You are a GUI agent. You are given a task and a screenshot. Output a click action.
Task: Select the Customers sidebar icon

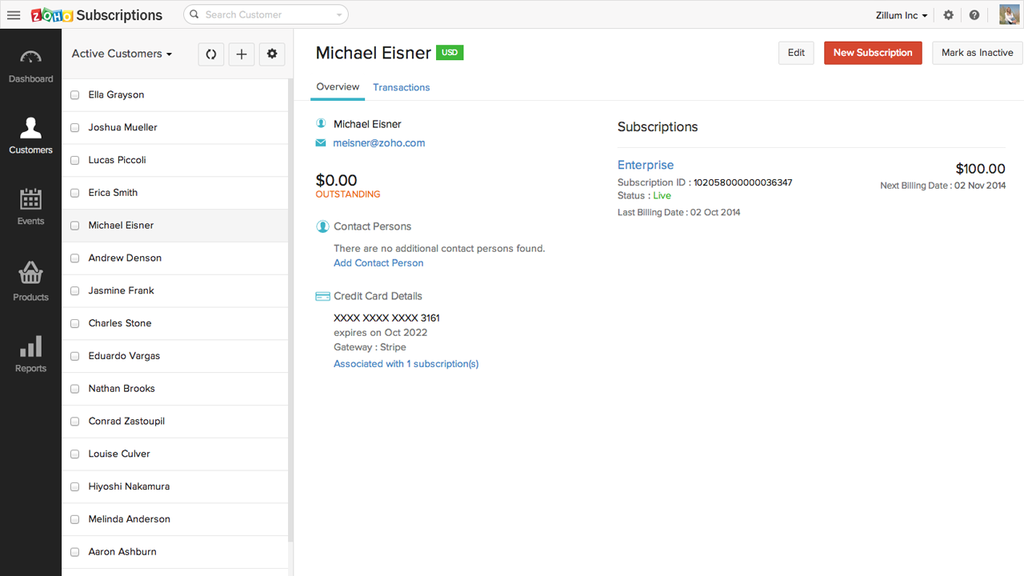tap(30, 133)
